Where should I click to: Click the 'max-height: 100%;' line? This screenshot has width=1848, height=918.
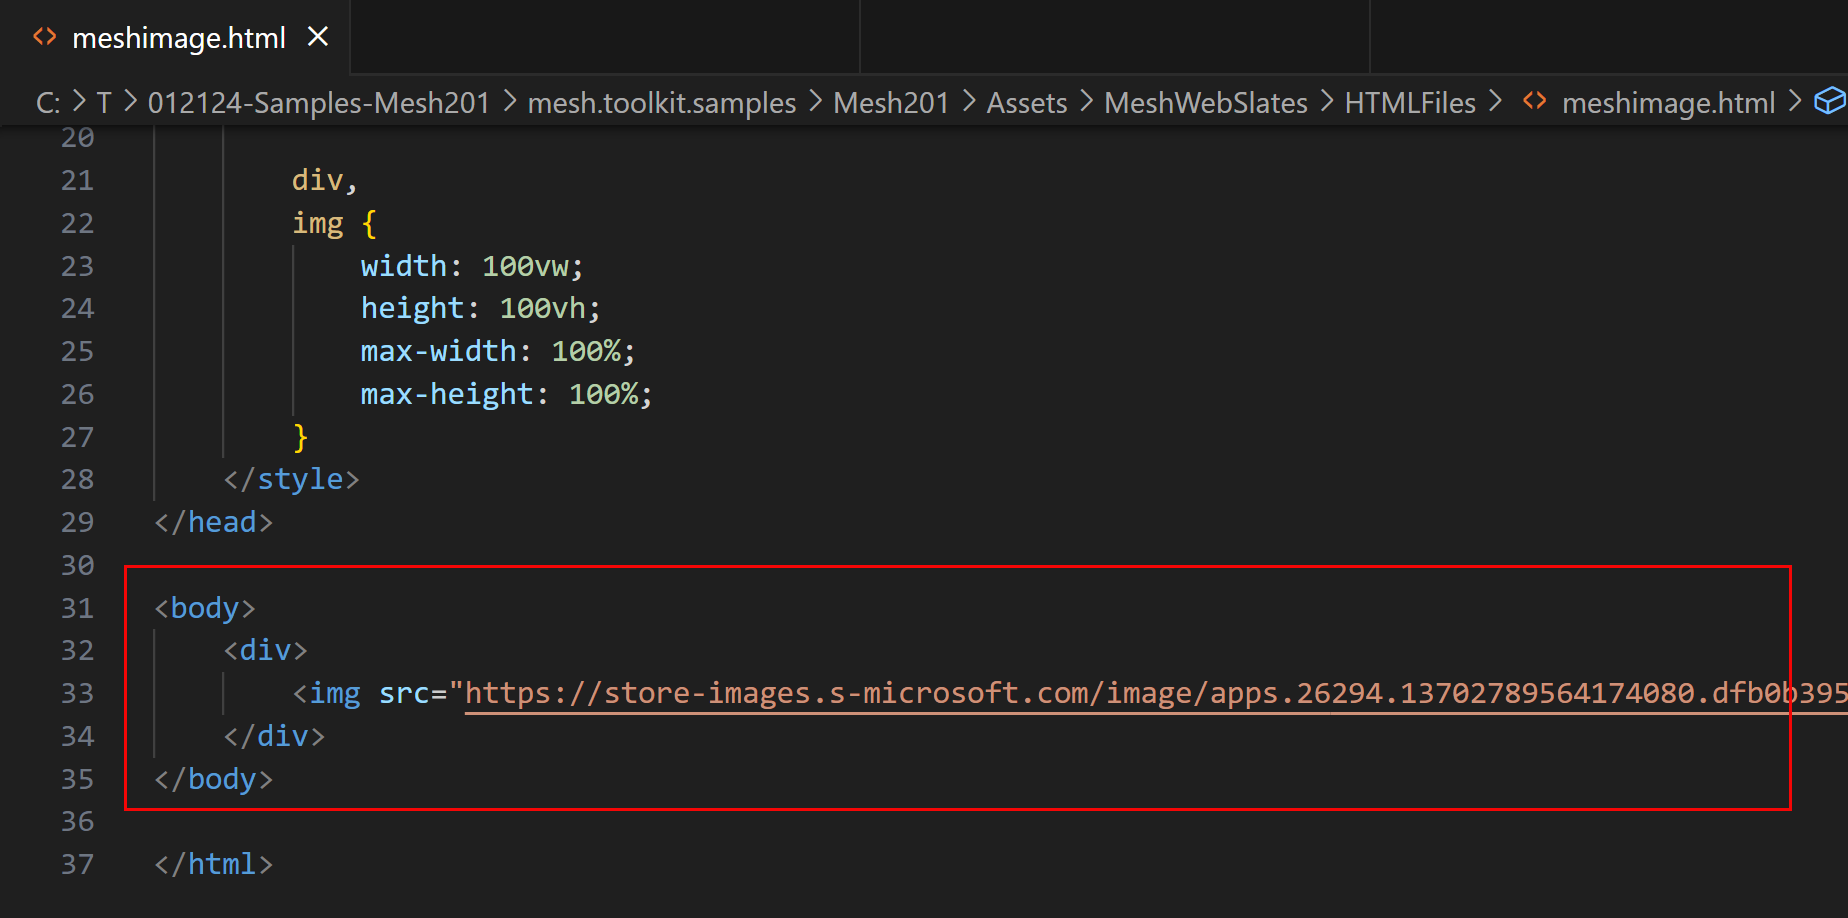click(x=506, y=394)
